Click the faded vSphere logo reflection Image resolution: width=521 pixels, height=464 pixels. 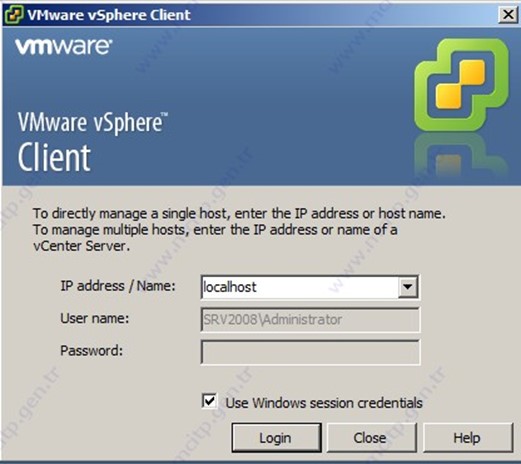coord(461,155)
